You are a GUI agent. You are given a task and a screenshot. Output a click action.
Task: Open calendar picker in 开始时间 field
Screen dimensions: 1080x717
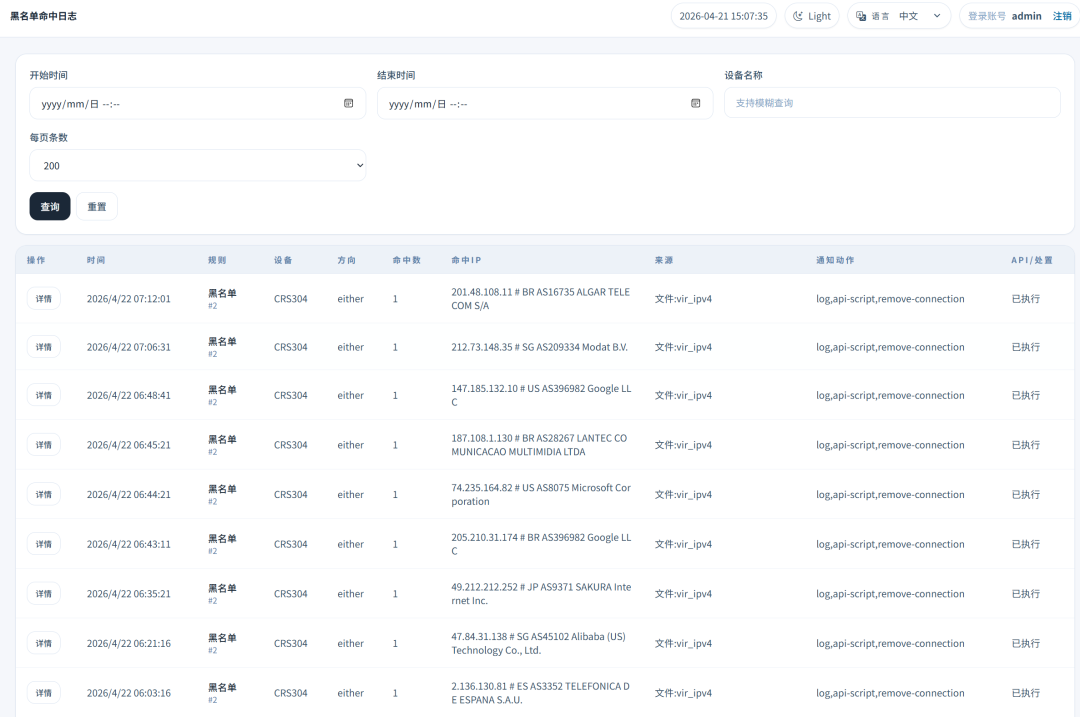pos(349,103)
